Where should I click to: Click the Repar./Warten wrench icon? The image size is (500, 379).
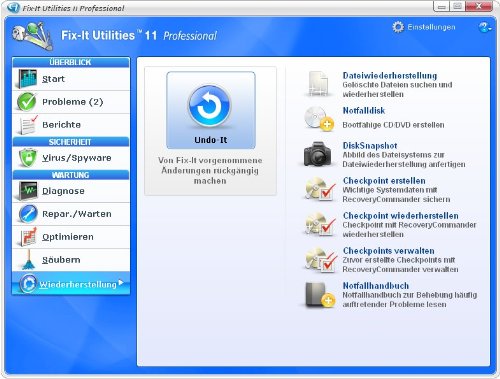[28, 214]
